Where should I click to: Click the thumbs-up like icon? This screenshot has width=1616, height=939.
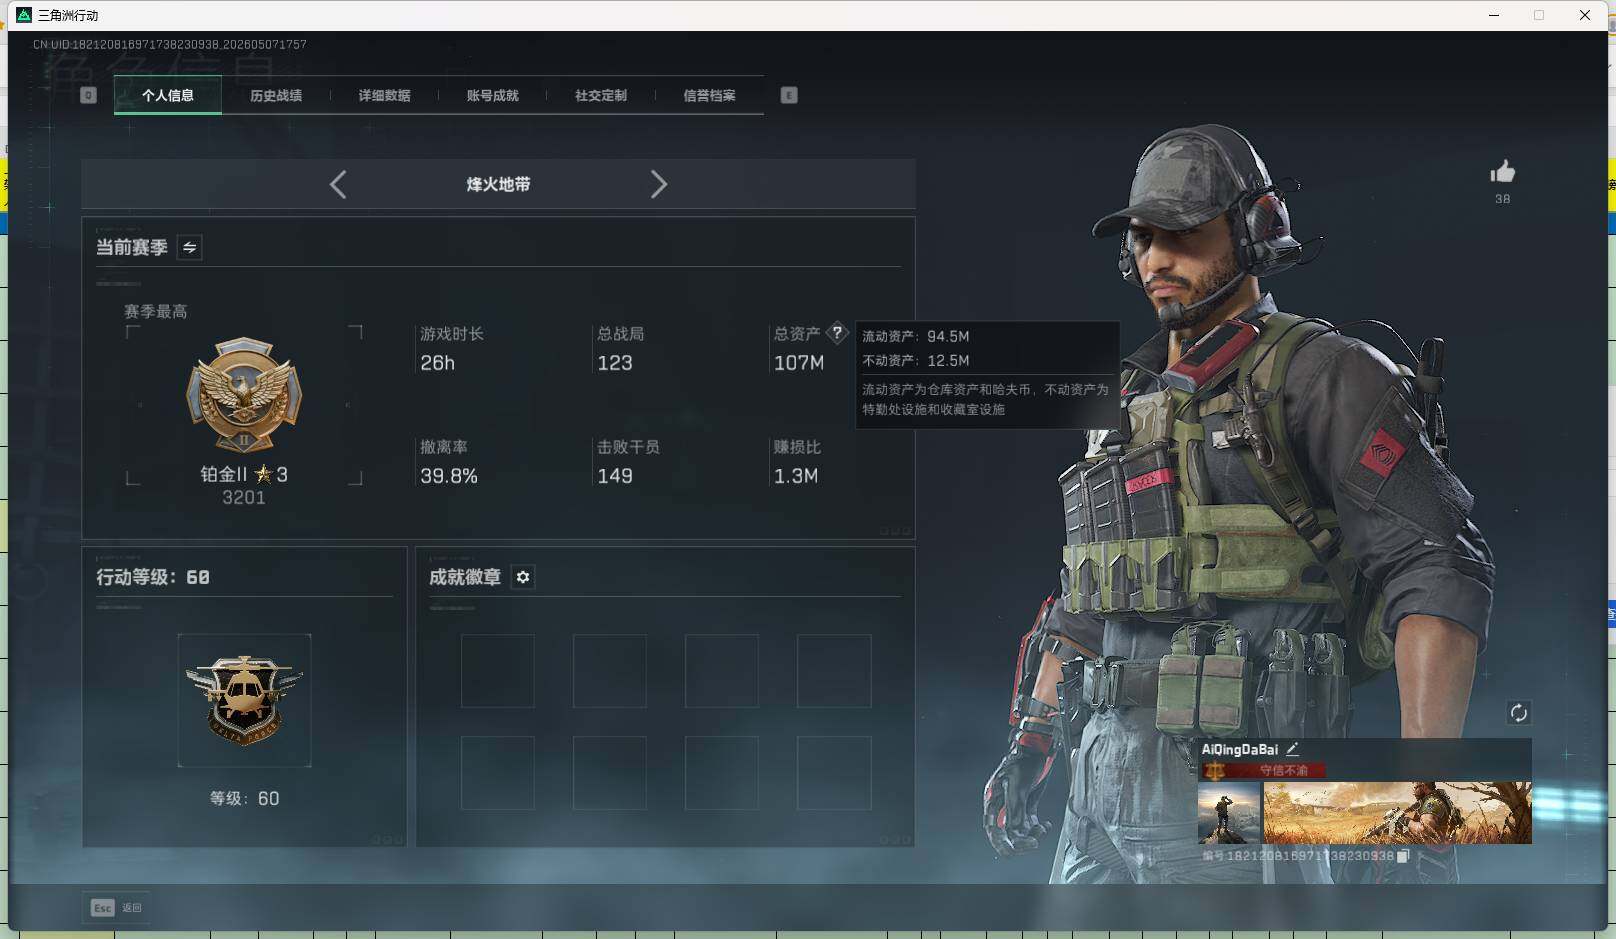coord(1502,172)
